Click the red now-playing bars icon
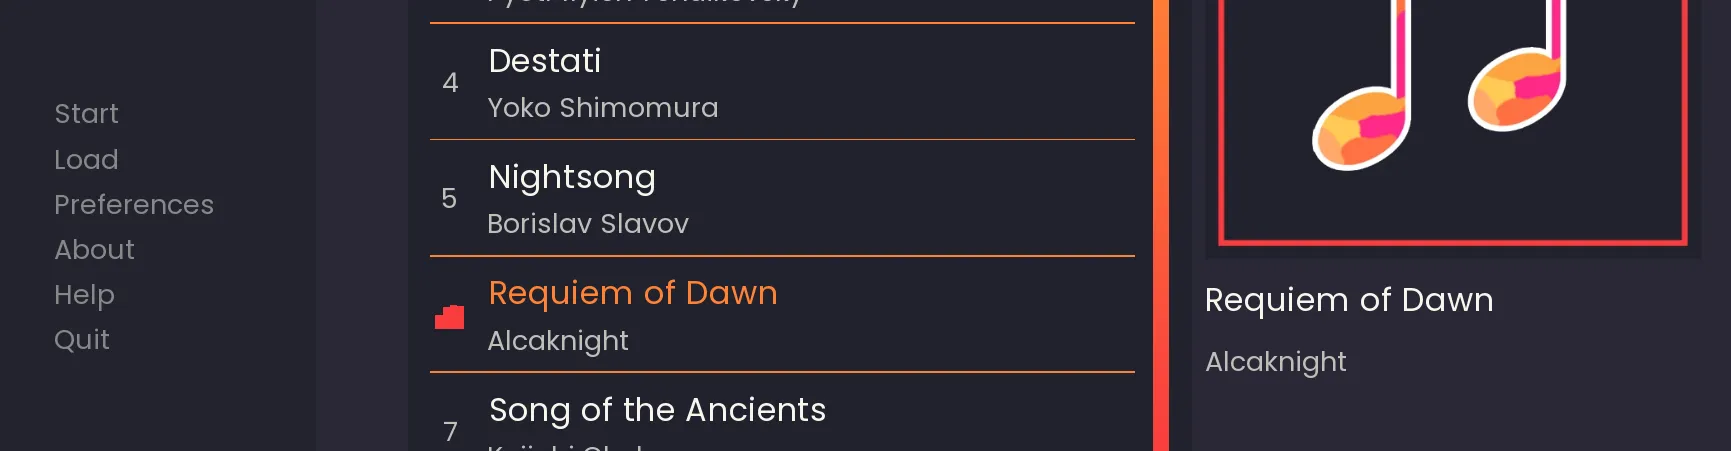 tap(450, 317)
